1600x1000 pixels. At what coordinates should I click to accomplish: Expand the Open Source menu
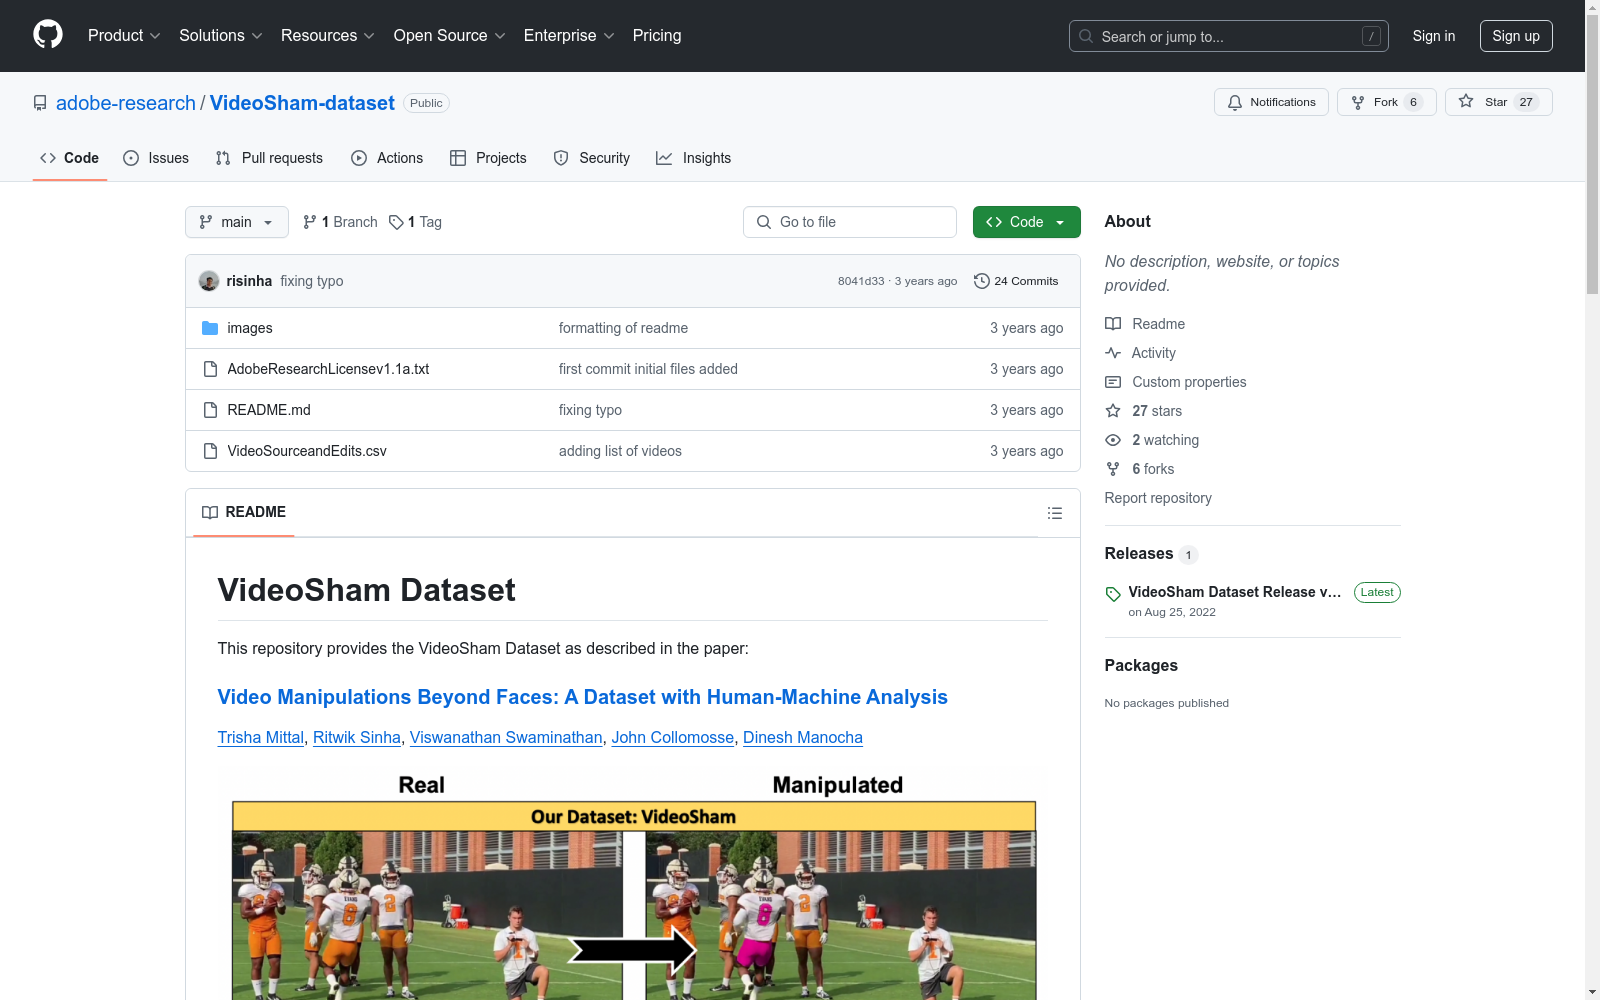point(450,36)
